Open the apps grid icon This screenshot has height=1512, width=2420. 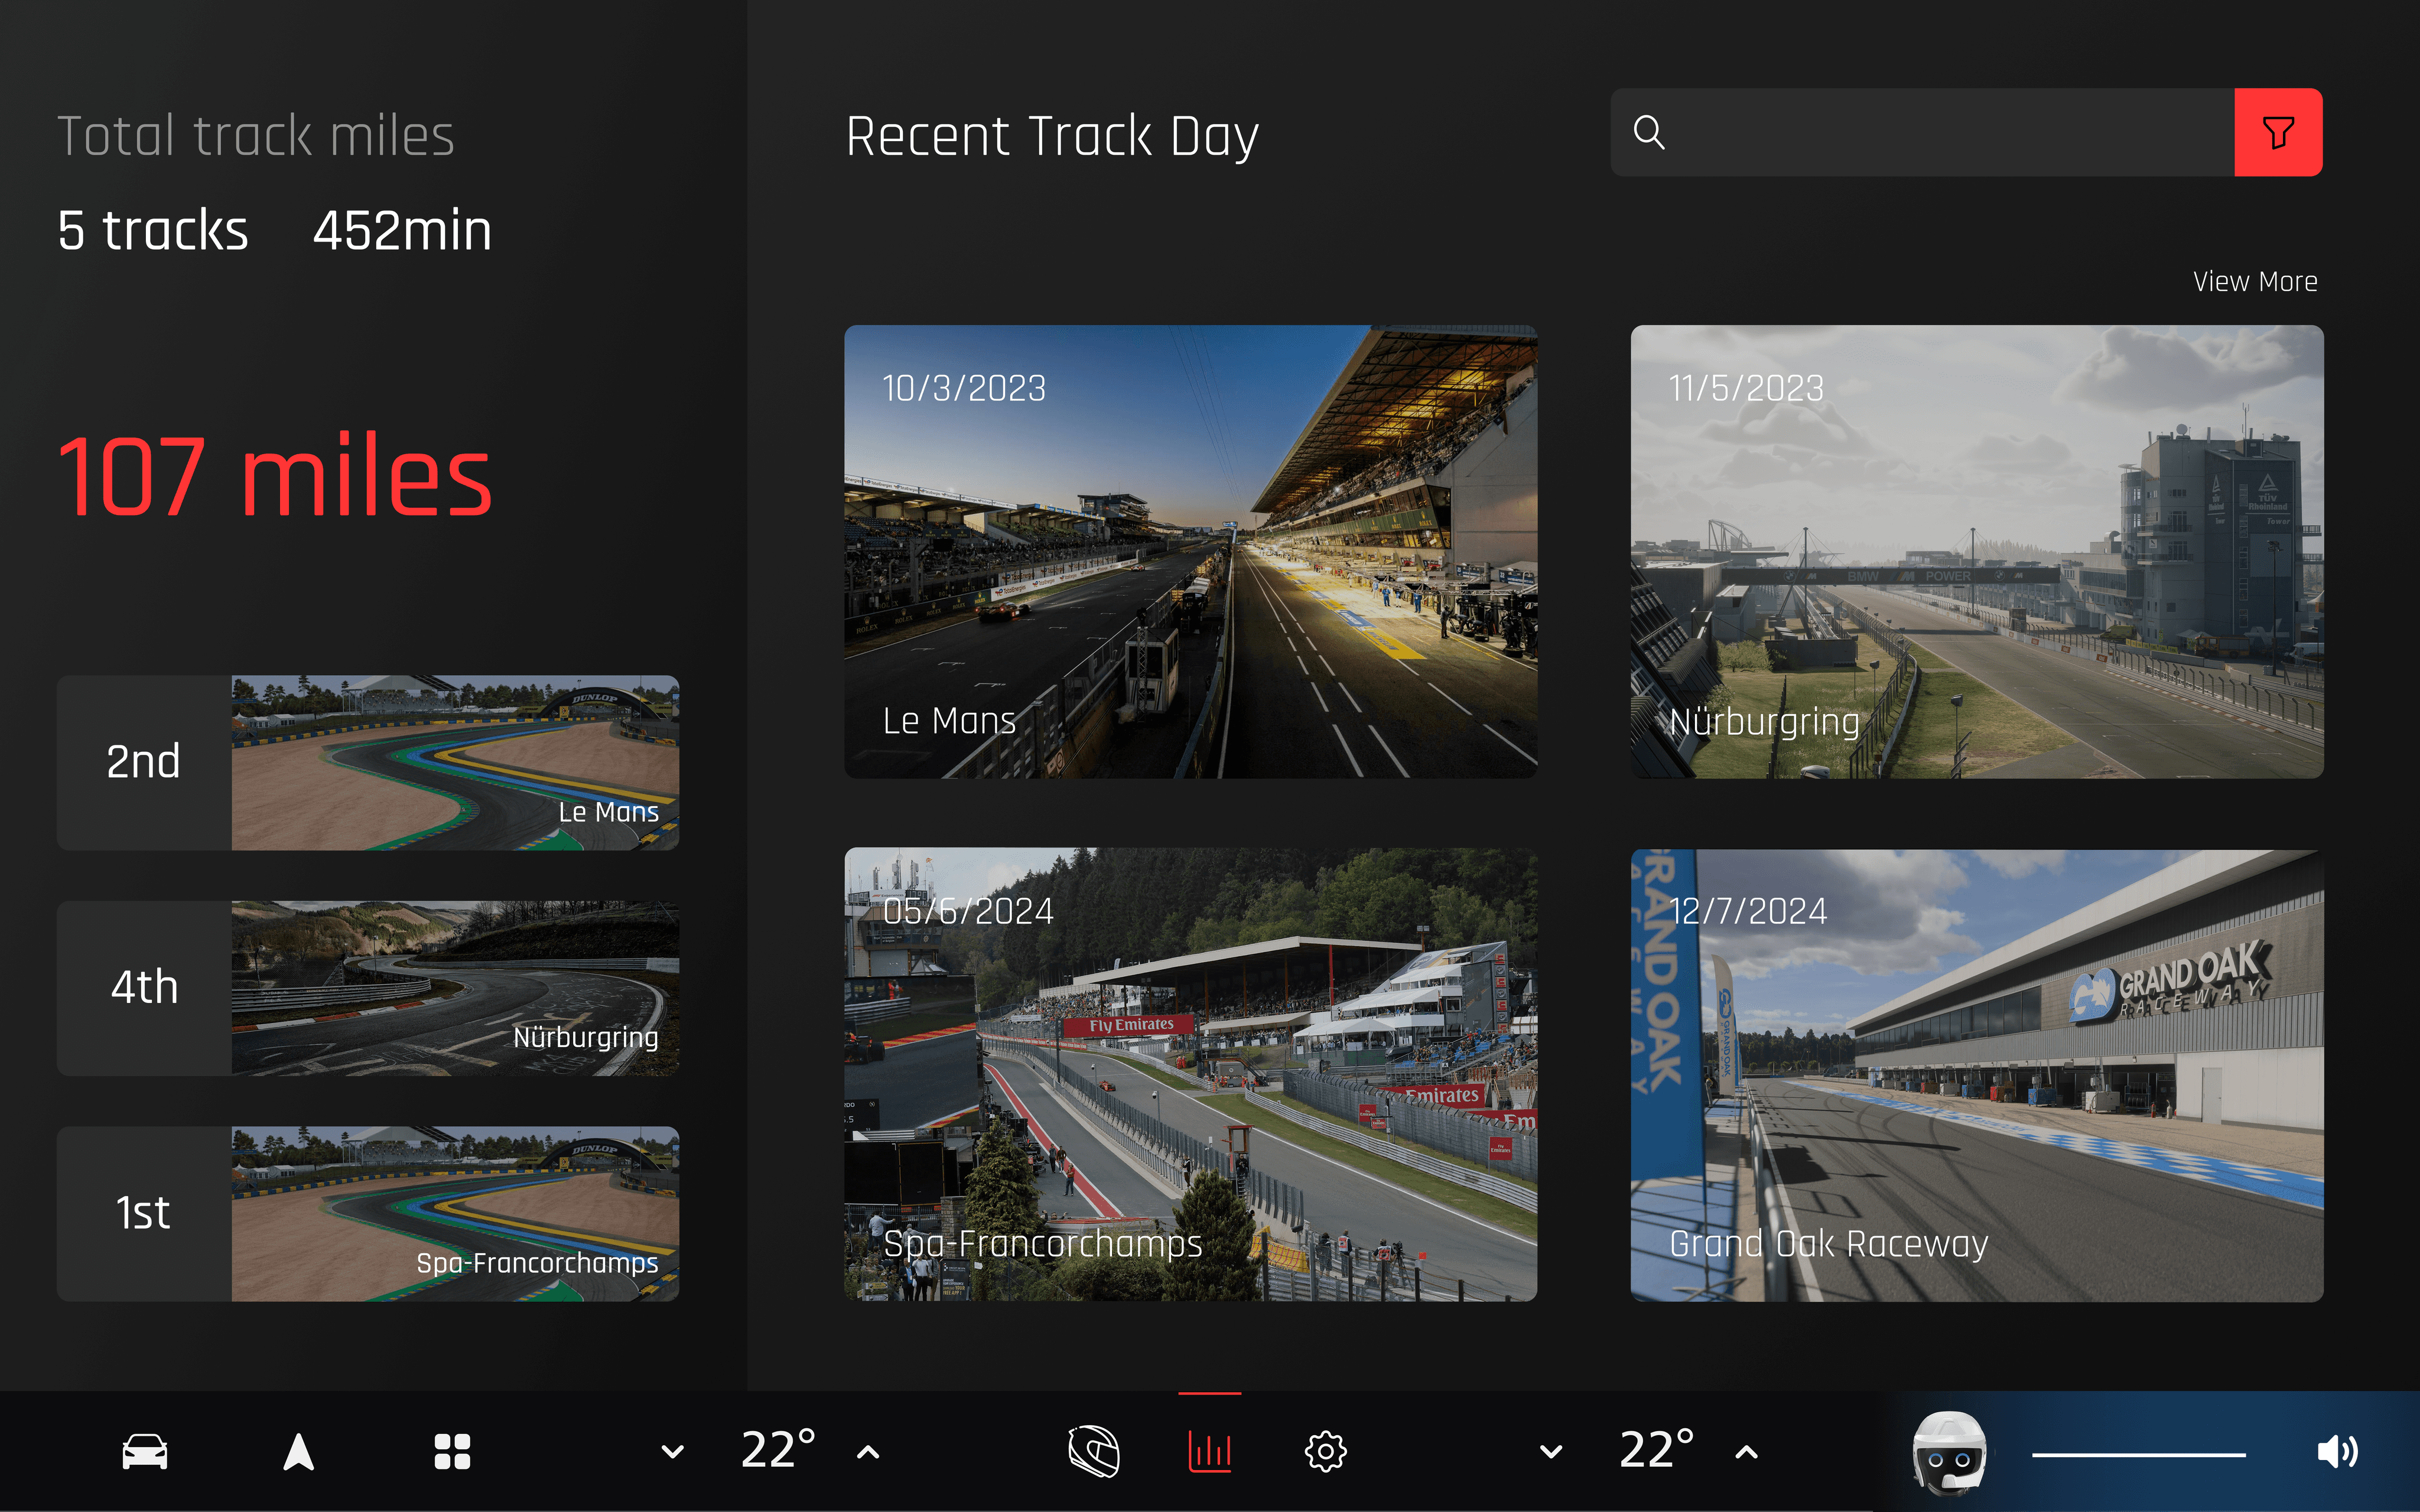pos(452,1451)
